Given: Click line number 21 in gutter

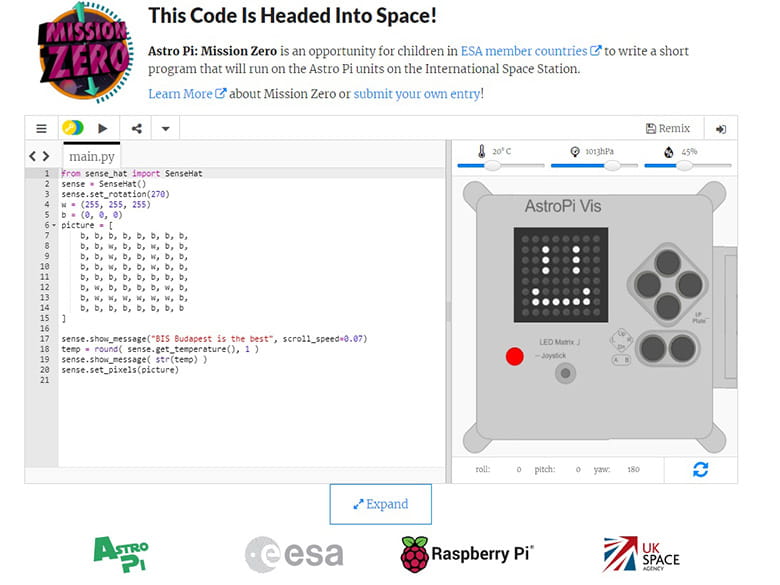Looking at the screenshot, I should coord(45,380).
